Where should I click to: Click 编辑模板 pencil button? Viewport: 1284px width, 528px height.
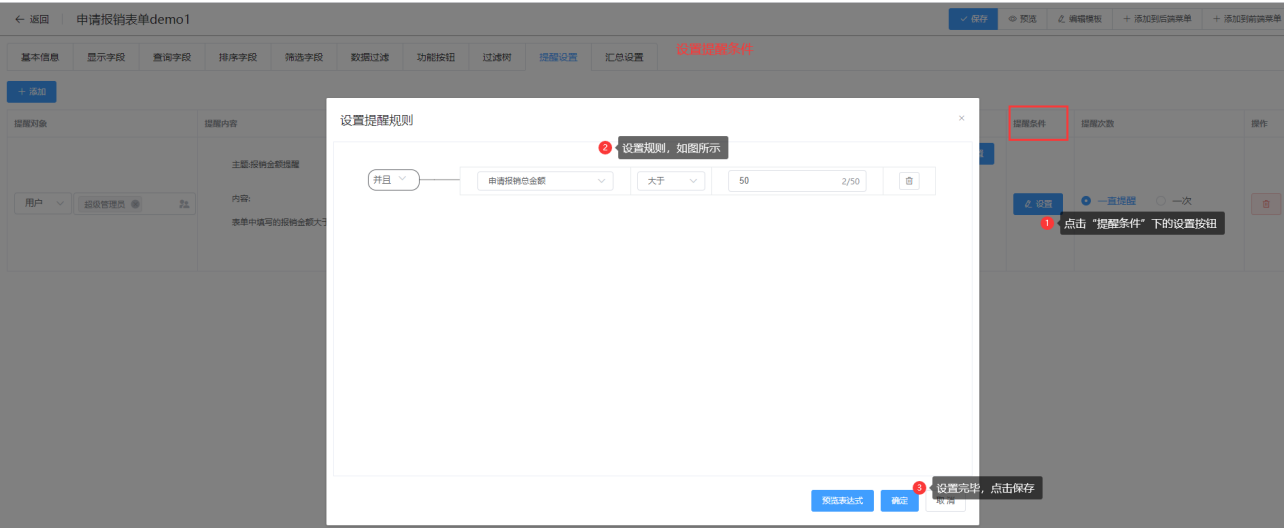pyautogui.click(x=1079, y=19)
